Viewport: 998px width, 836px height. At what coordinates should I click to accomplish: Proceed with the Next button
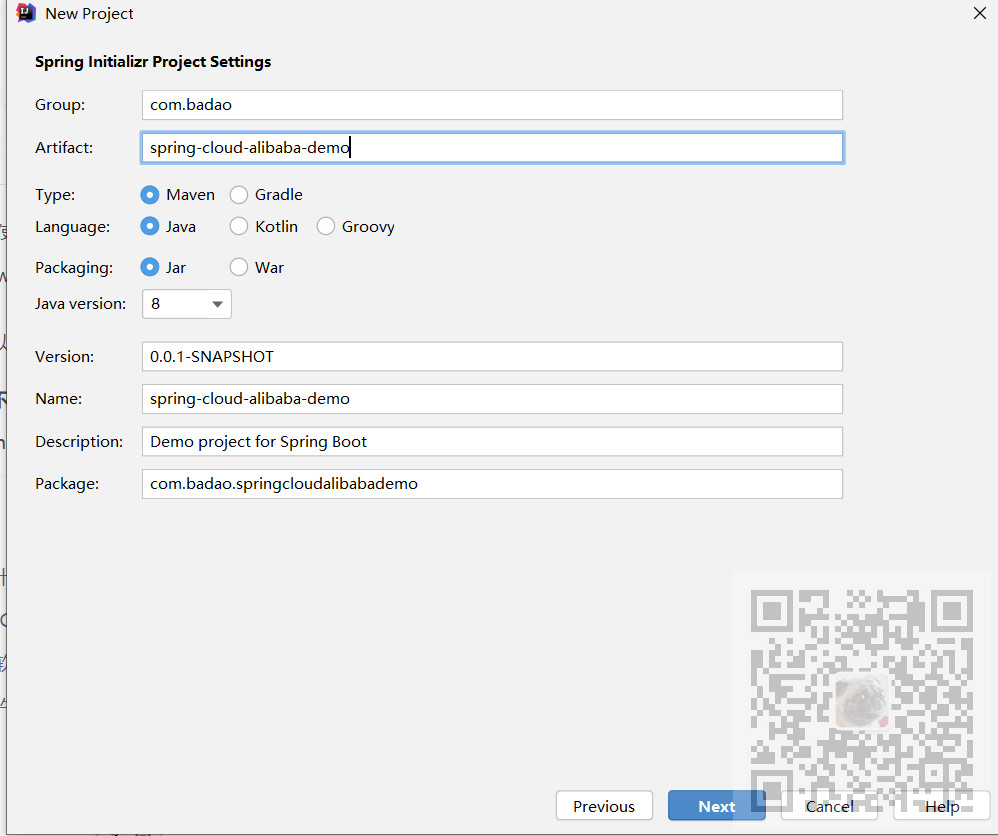[x=716, y=806]
